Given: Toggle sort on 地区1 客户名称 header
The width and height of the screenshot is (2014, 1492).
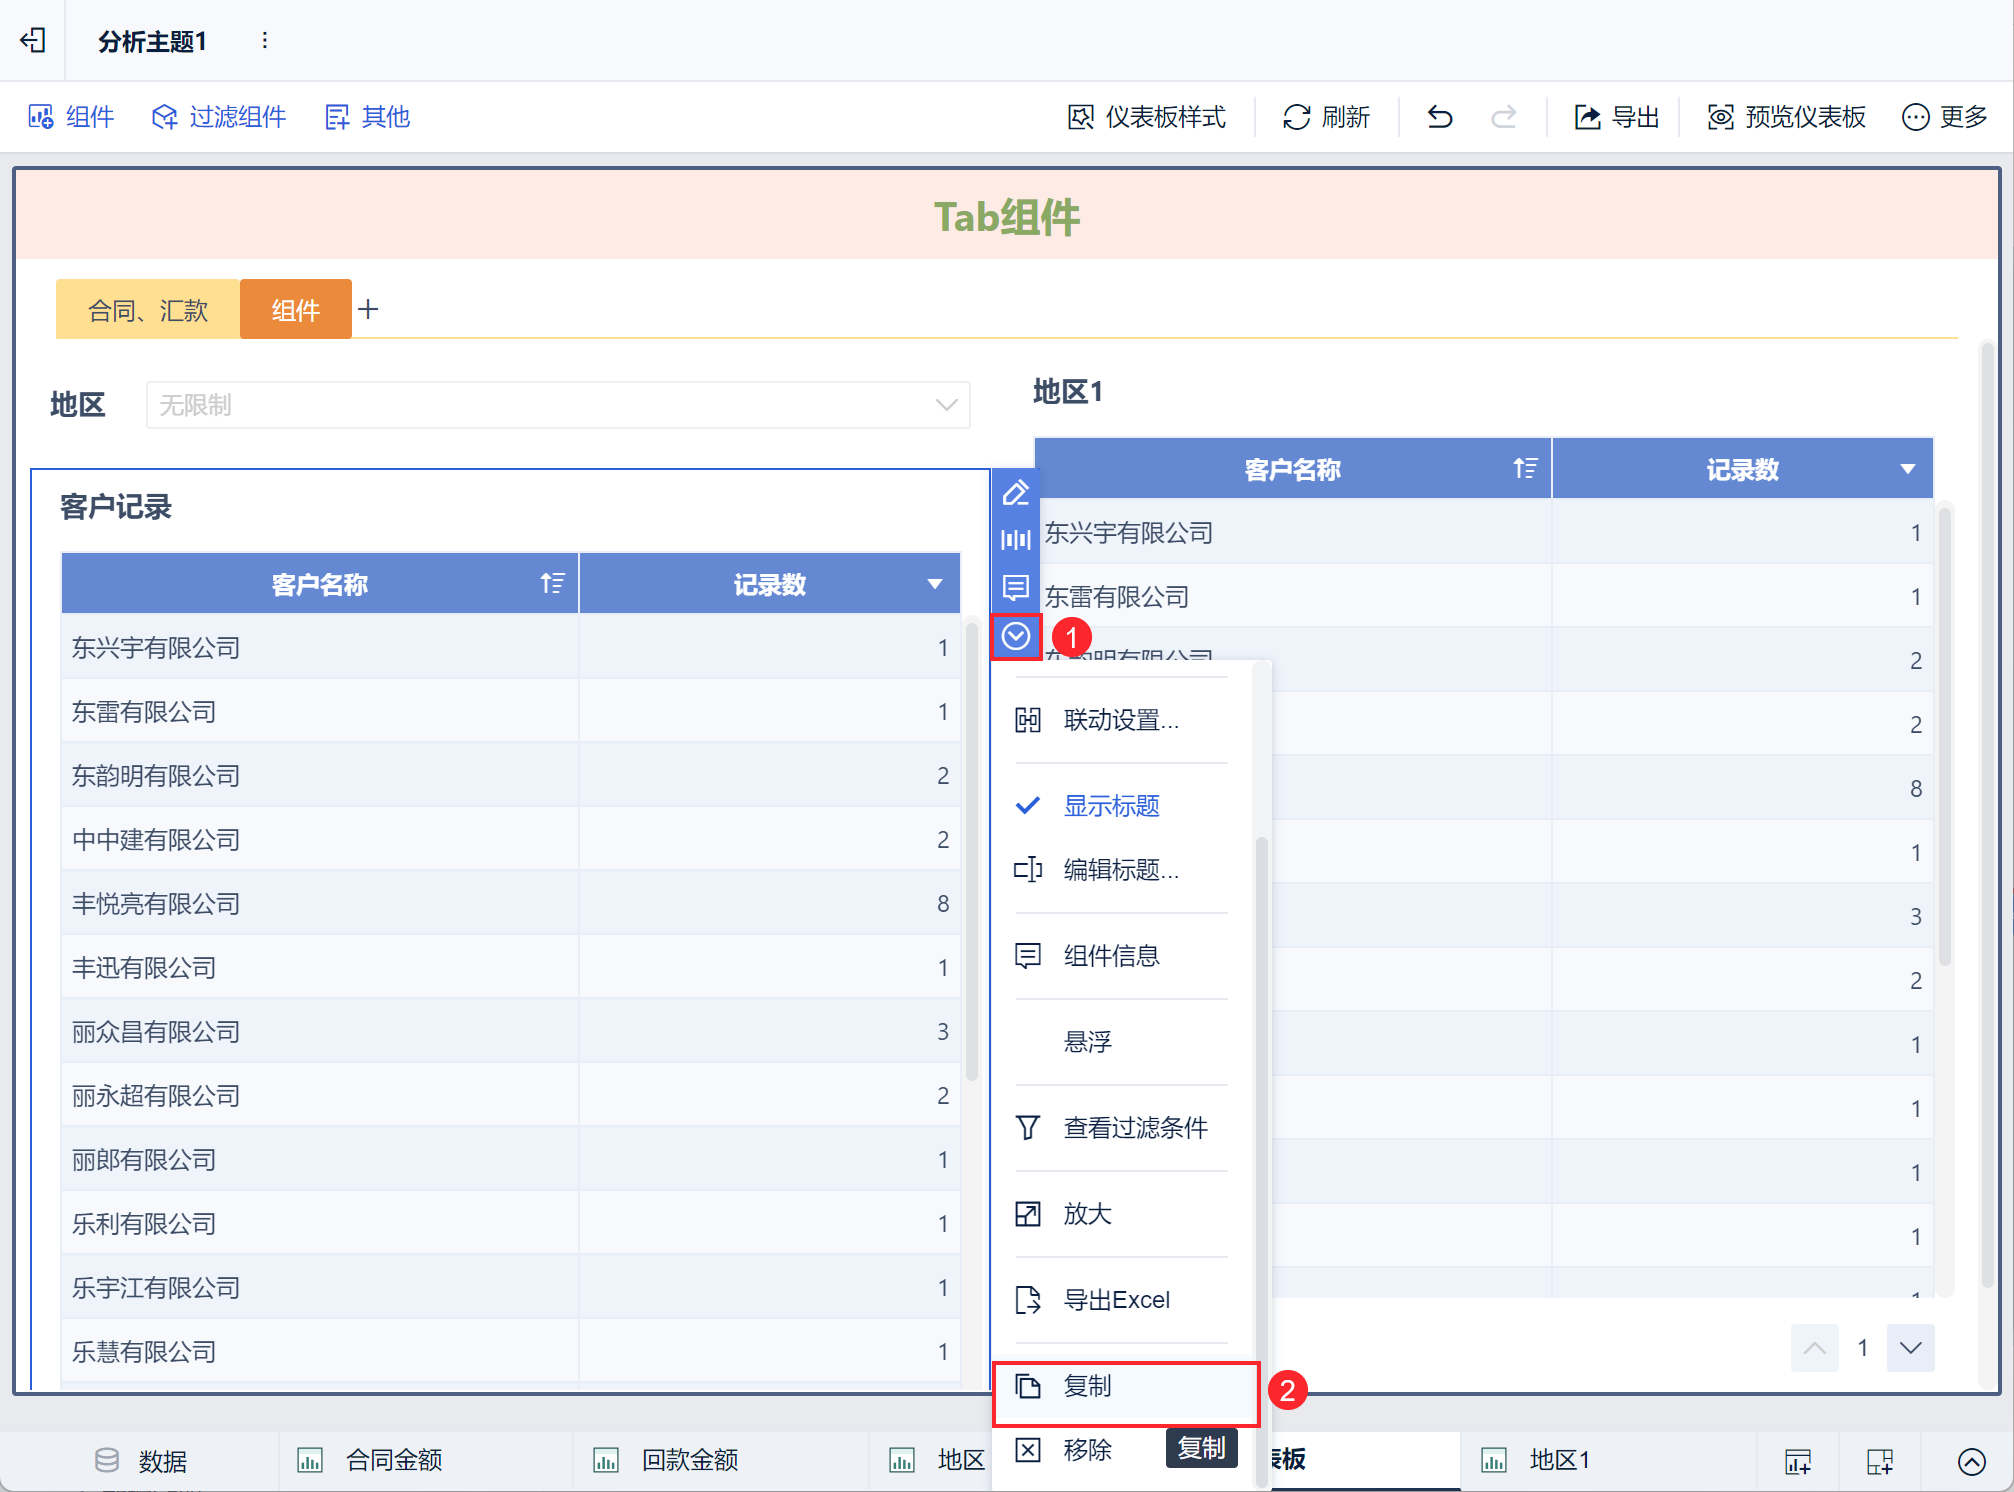Looking at the screenshot, I should tap(1525, 468).
